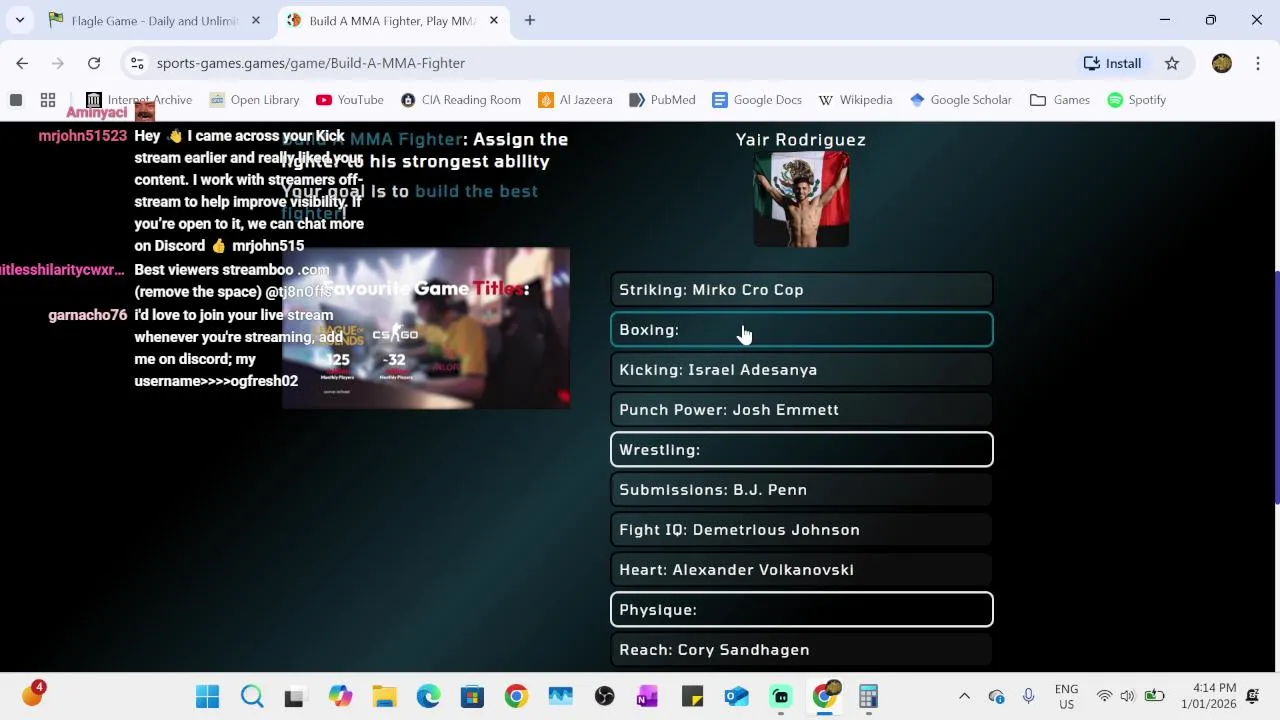Open the Open Library bookmark
Image resolution: width=1280 pixels, height=720 pixels.
pyautogui.click(x=254, y=100)
